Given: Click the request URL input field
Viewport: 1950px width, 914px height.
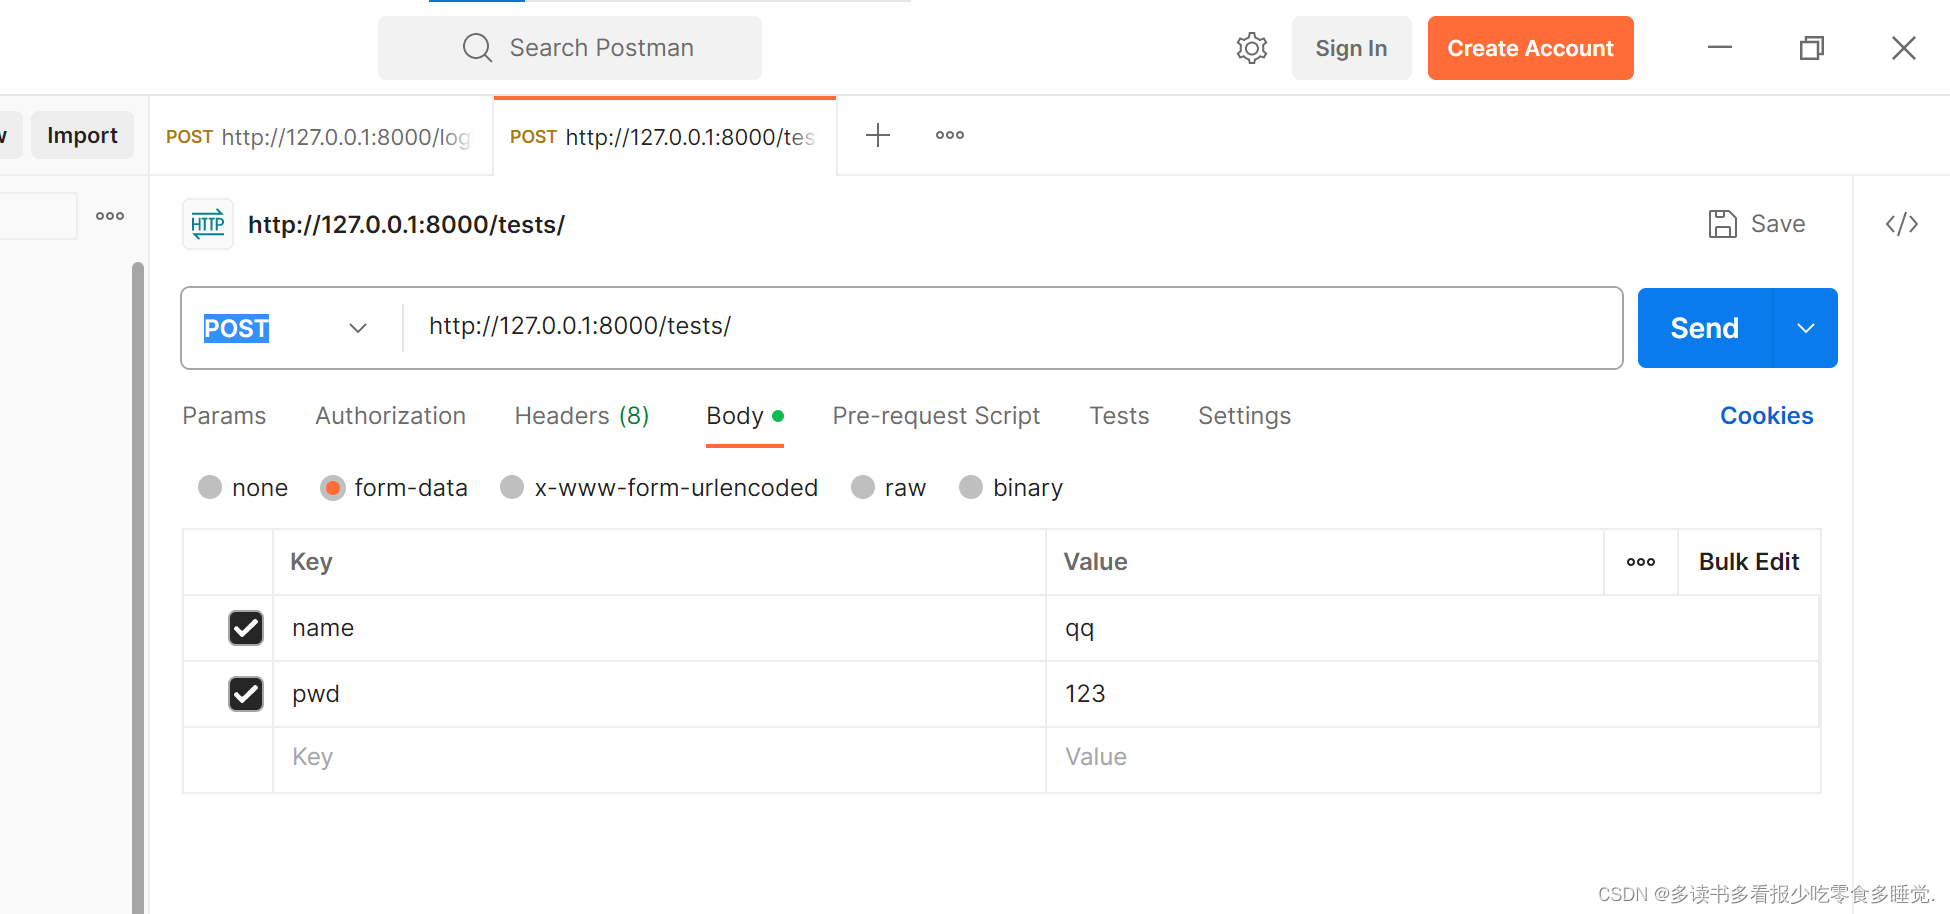Looking at the screenshot, I should 1000,327.
